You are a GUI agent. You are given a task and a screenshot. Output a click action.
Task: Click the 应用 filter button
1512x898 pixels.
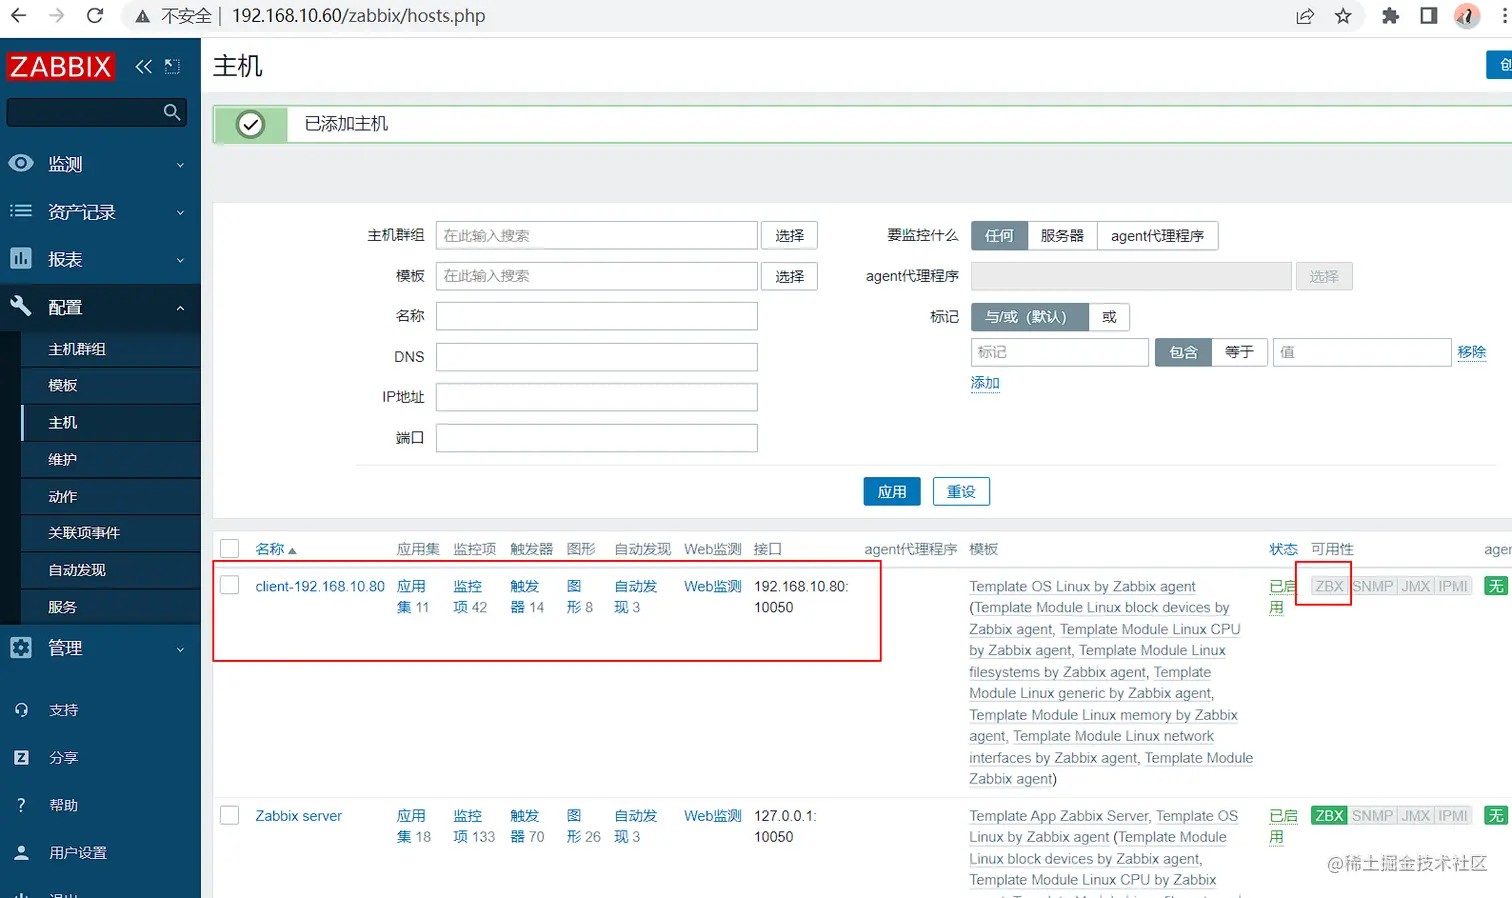(x=892, y=492)
